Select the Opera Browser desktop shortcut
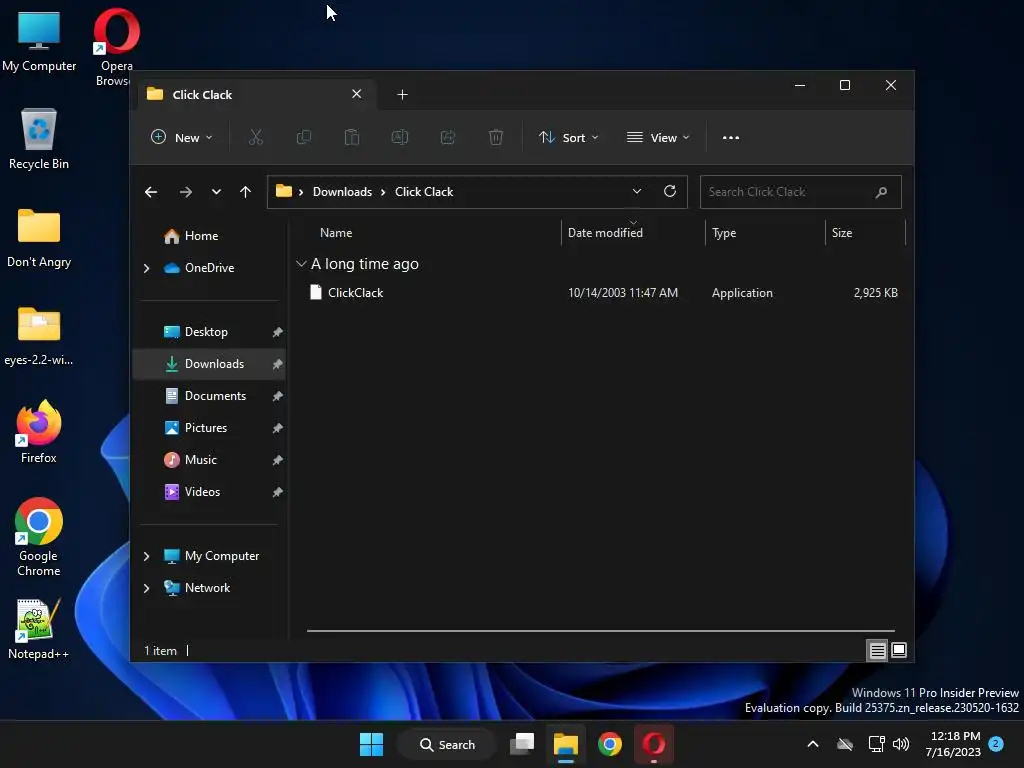The width and height of the screenshot is (1024, 768). [x=114, y=47]
